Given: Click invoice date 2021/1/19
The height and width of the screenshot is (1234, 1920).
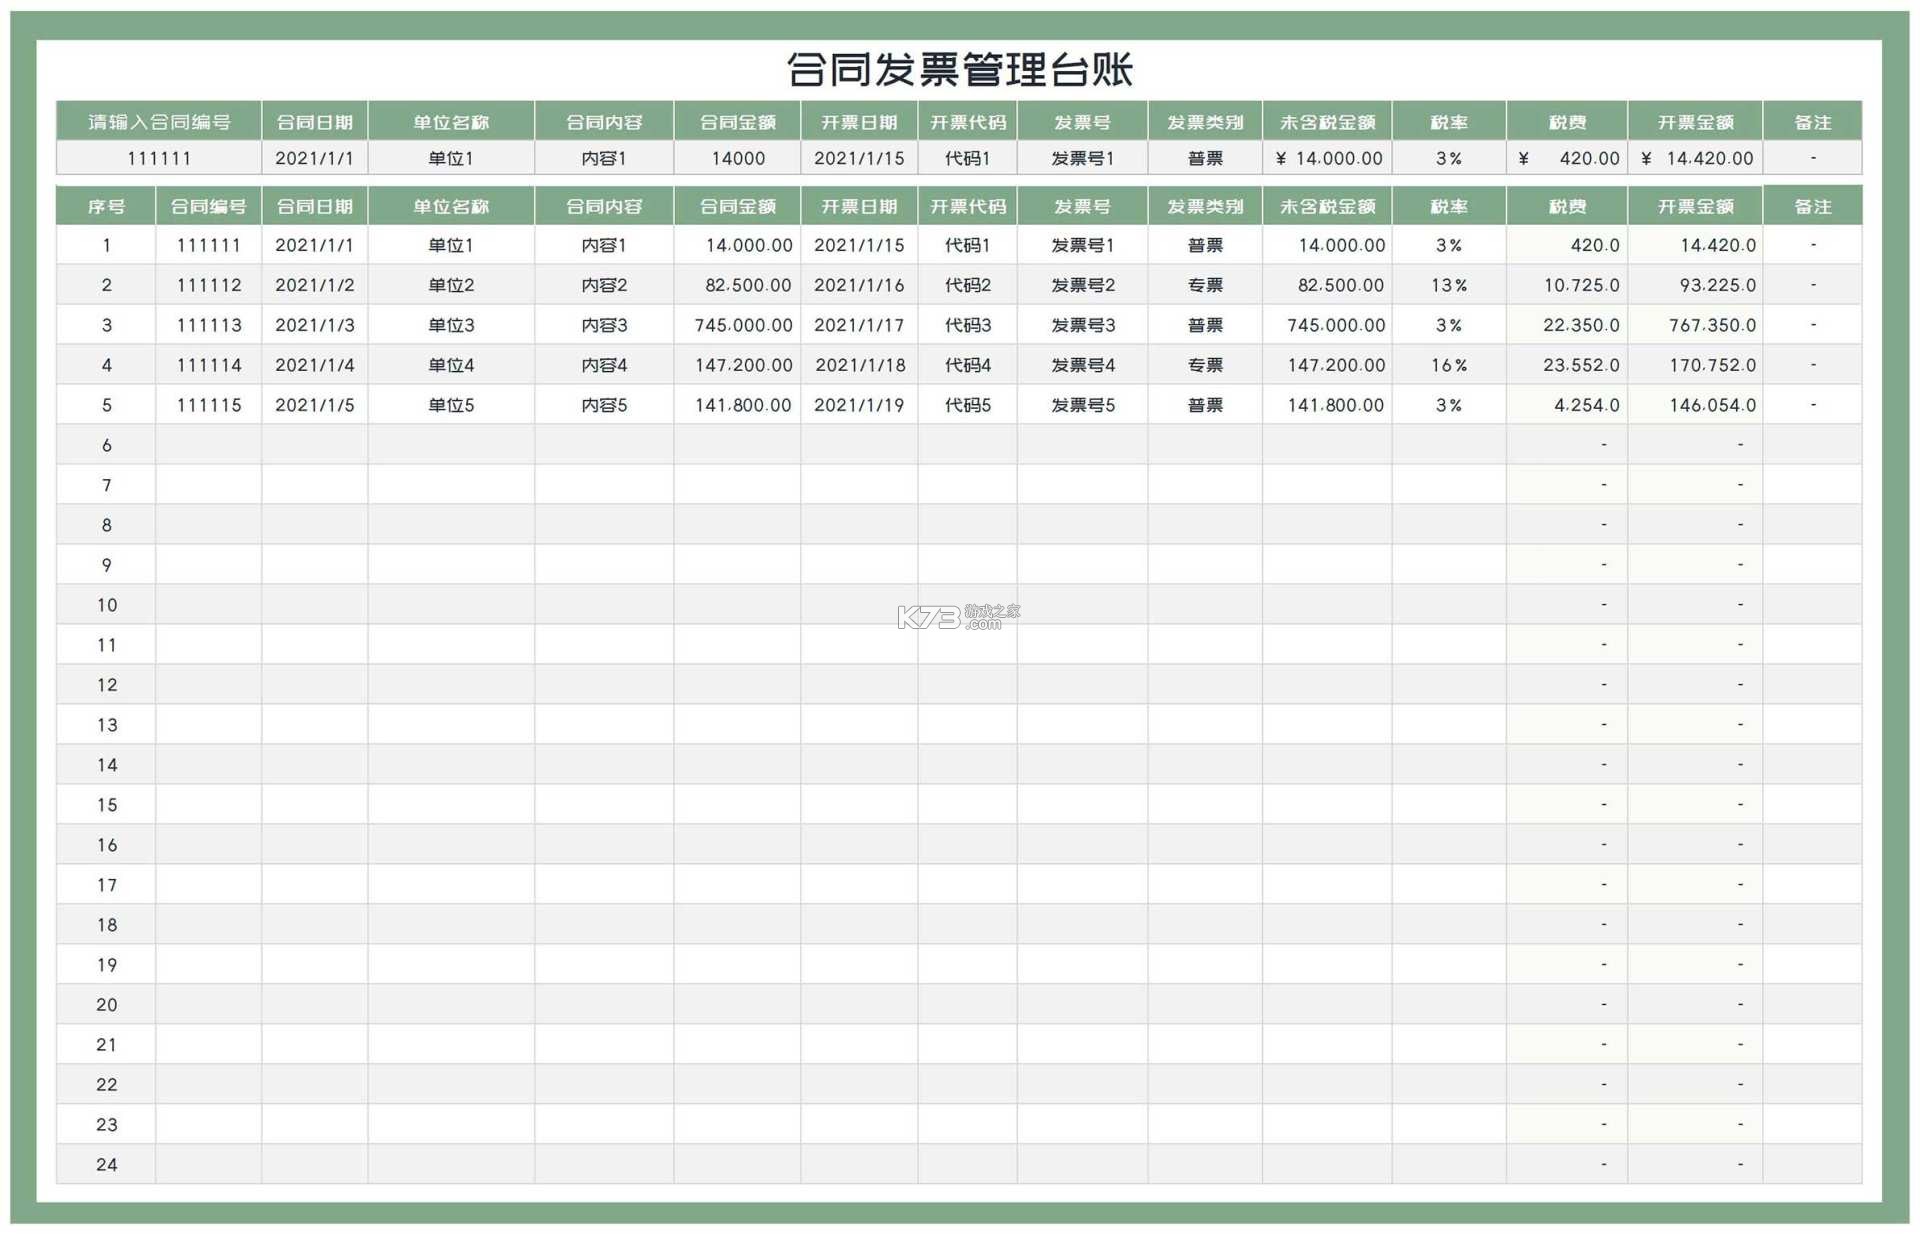Looking at the screenshot, I should click(x=859, y=405).
